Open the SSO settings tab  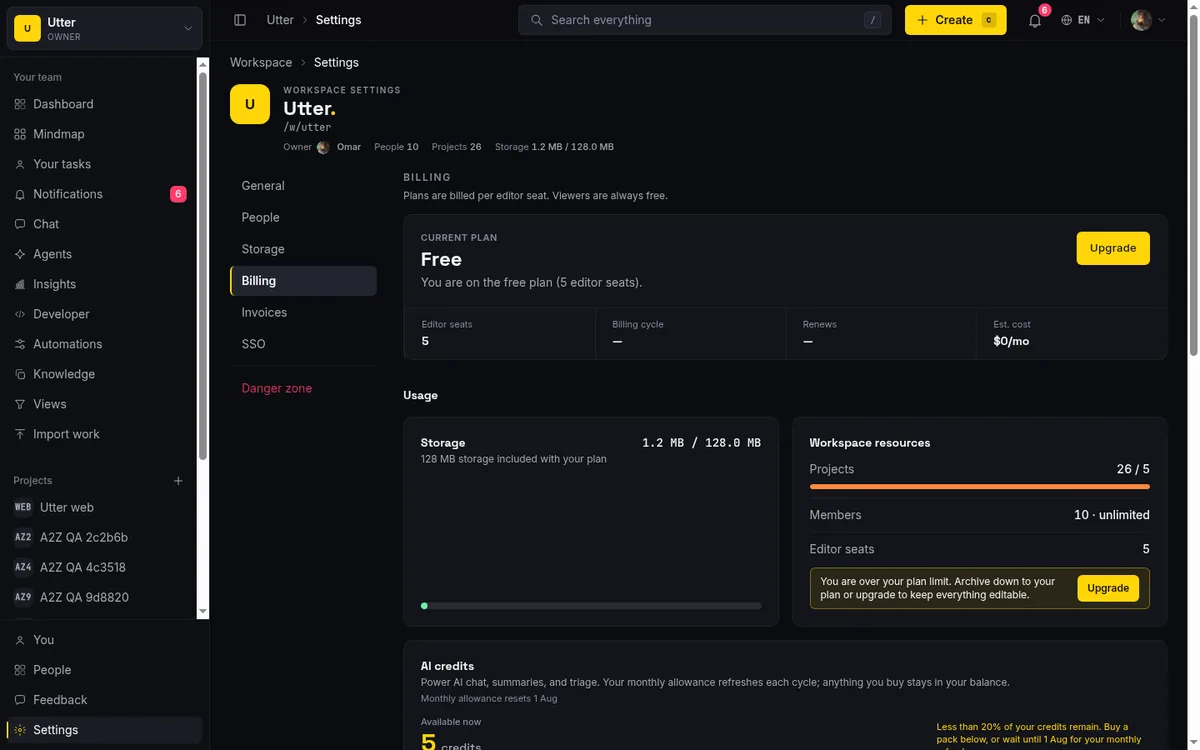[303, 344]
